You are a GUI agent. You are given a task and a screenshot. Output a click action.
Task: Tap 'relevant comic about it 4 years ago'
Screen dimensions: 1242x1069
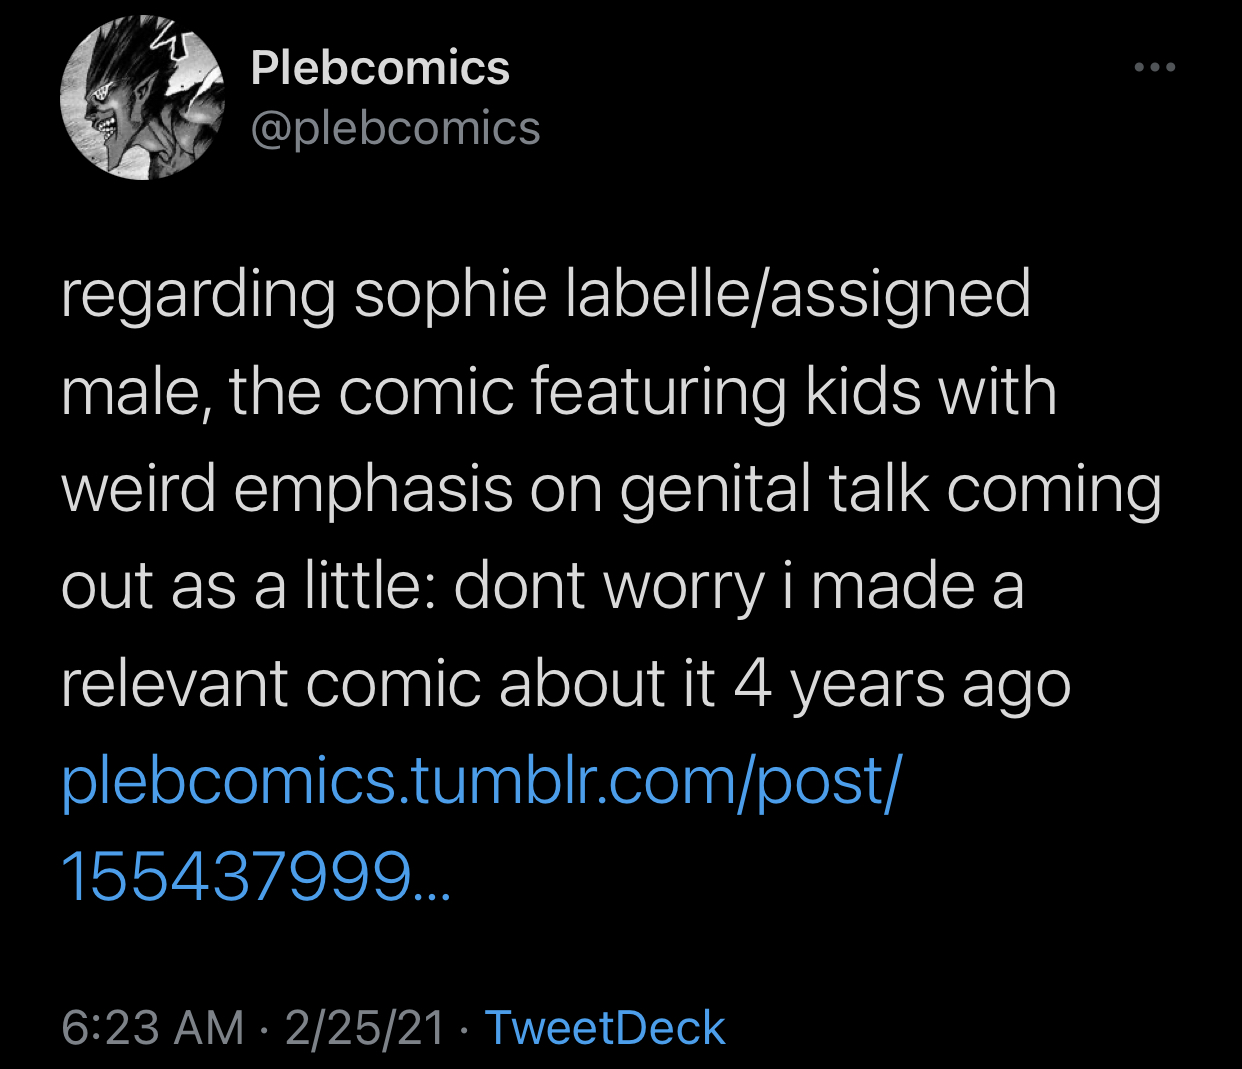[x=566, y=685]
